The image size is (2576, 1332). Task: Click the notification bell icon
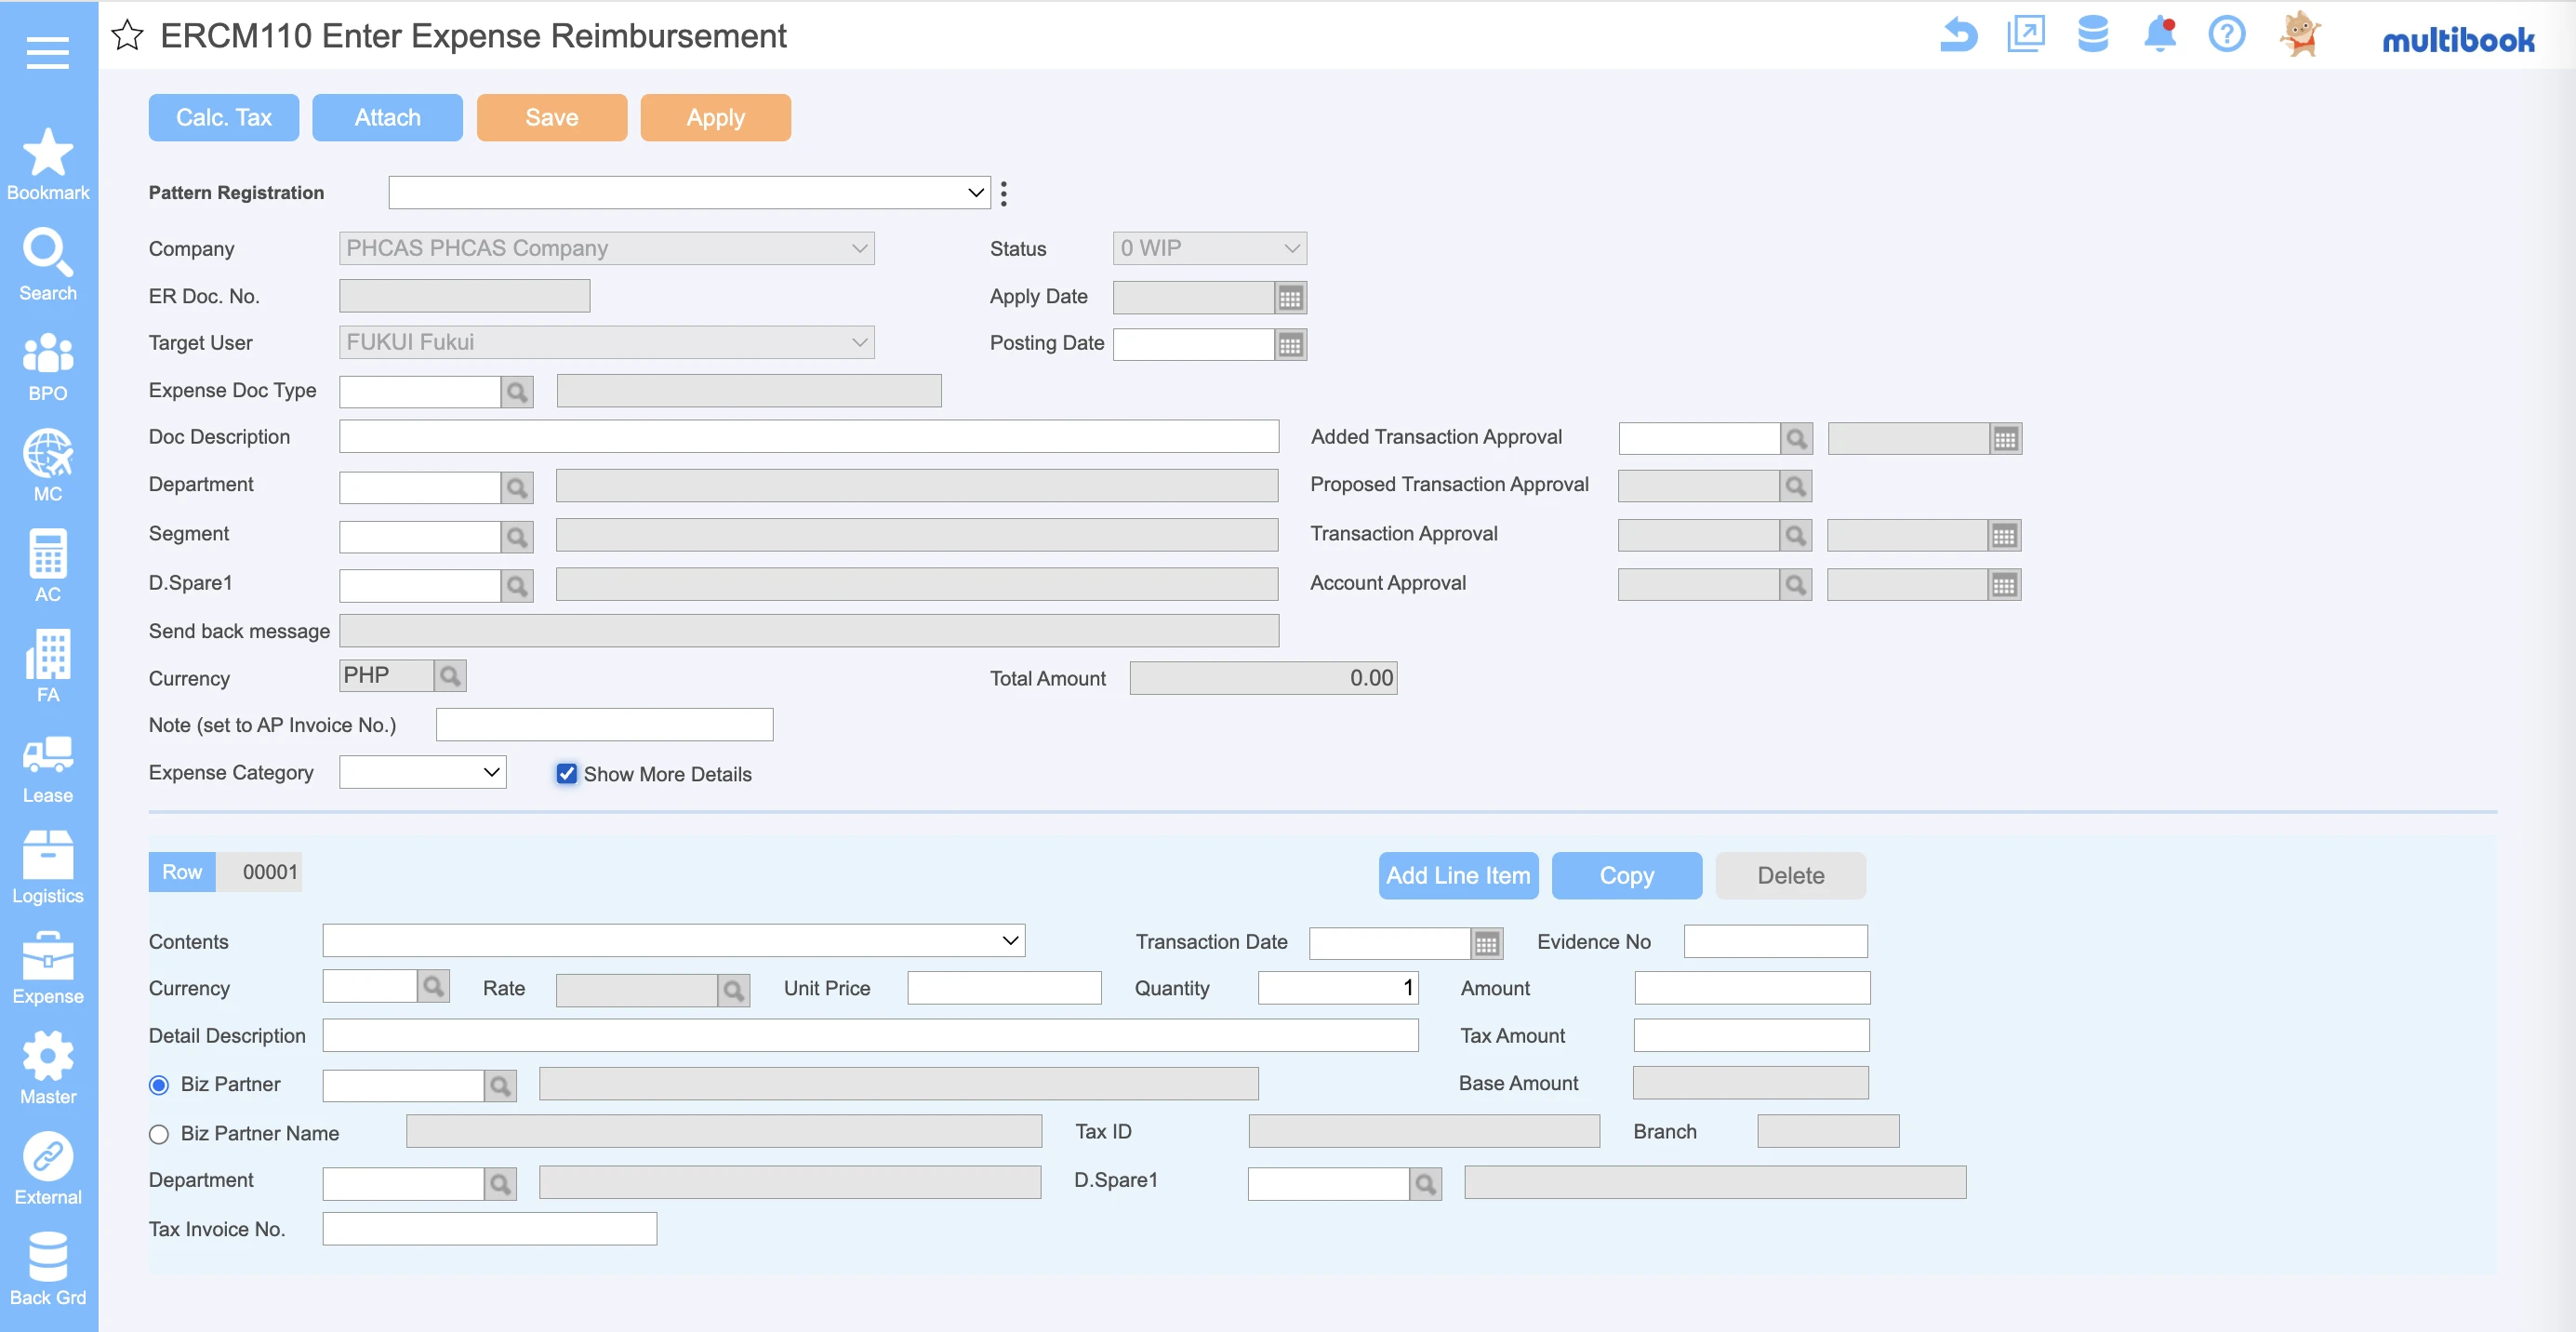coord(2159,35)
